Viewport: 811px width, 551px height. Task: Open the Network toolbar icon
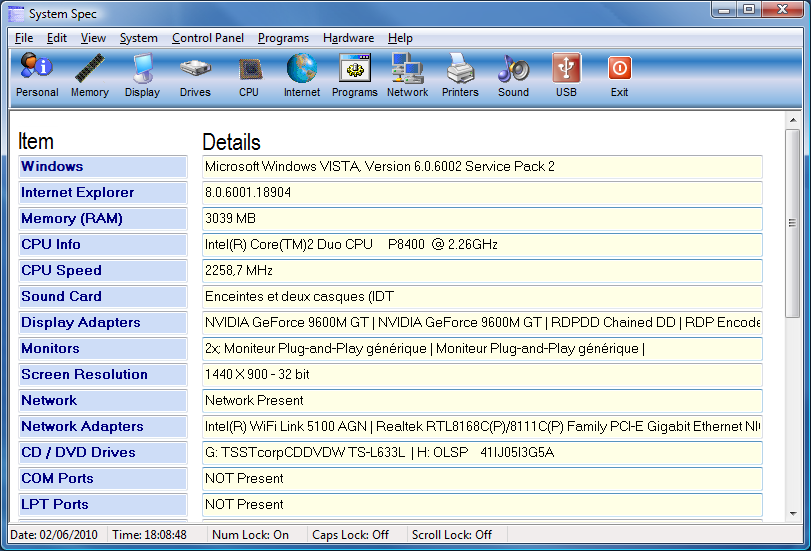(408, 76)
